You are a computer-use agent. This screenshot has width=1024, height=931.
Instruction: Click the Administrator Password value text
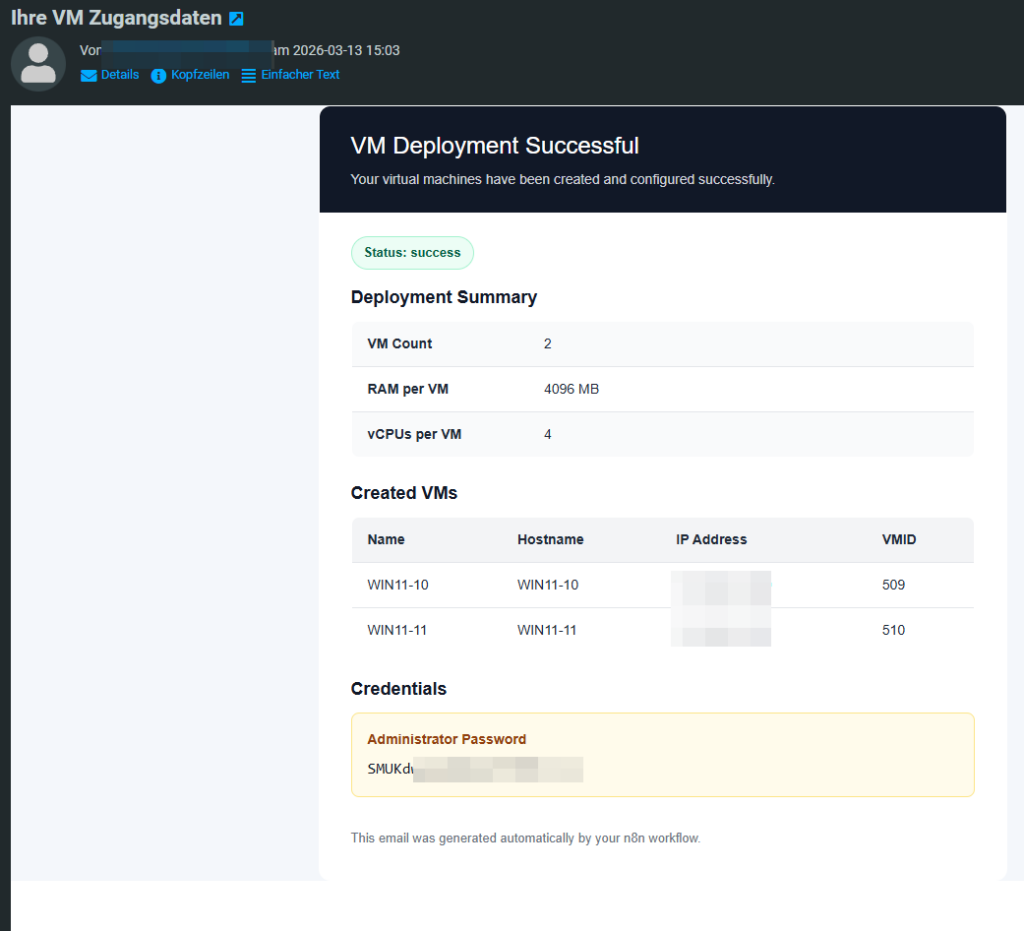pos(474,769)
